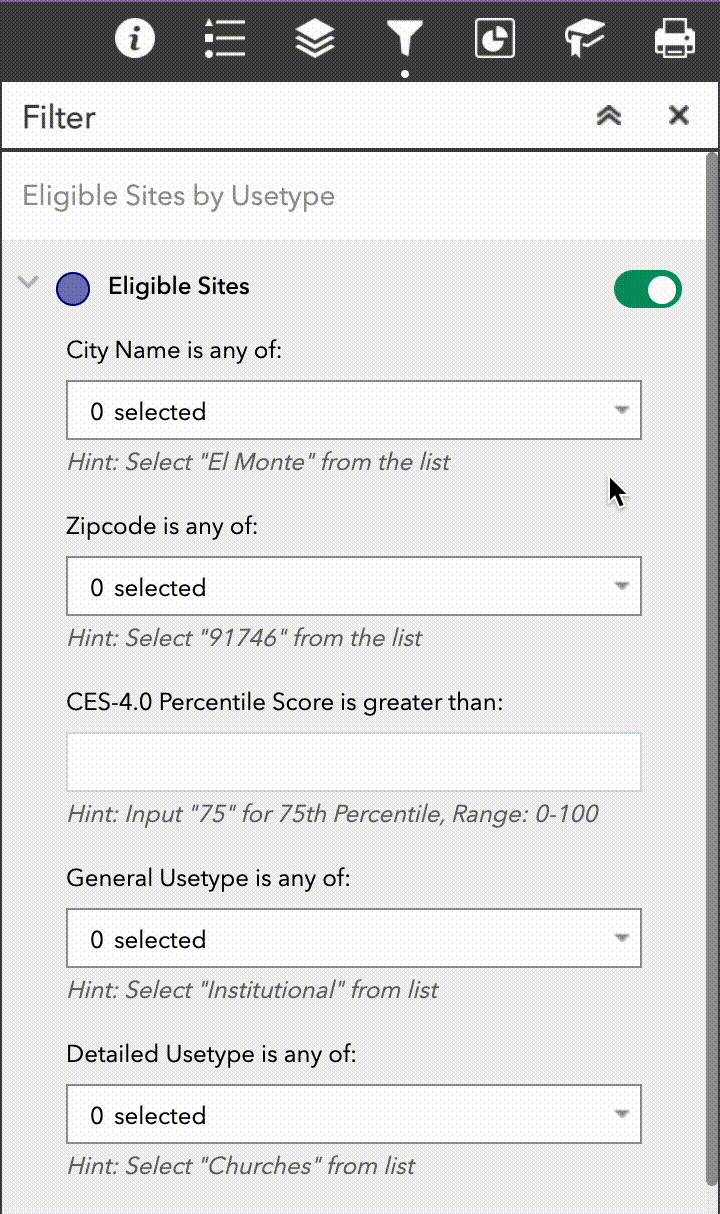Image resolution: width=720 pixels, height=1214 pixels.
Task: Open the About info widget
Action: tap(135, 40)
